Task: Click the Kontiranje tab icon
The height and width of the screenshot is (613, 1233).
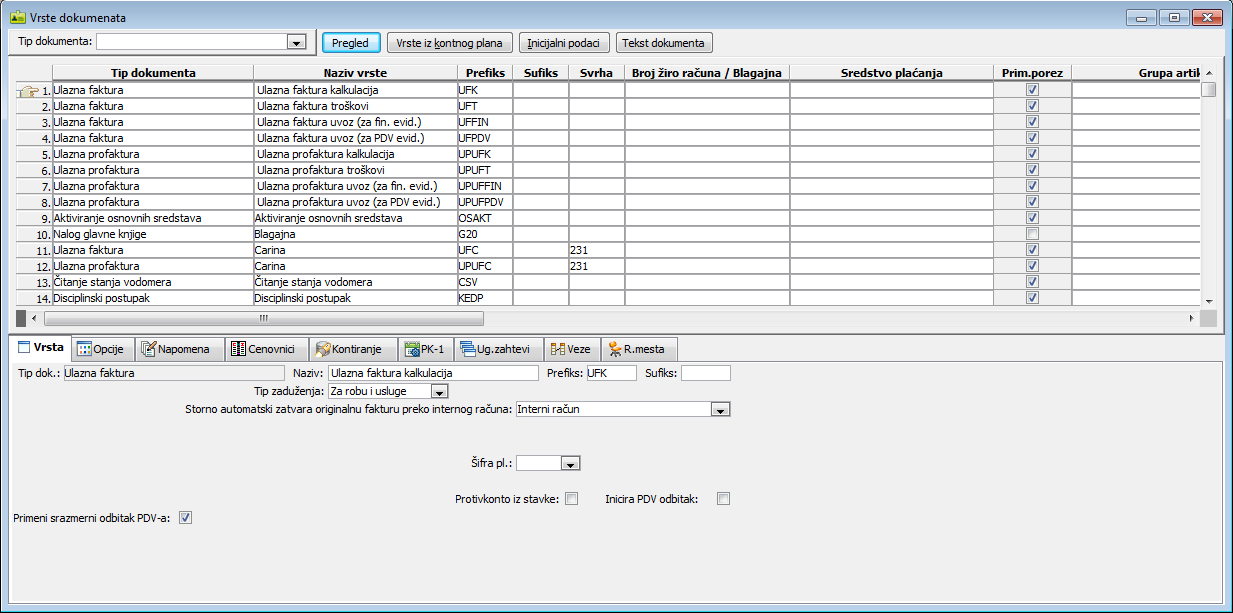Action: tap(323, 349)
